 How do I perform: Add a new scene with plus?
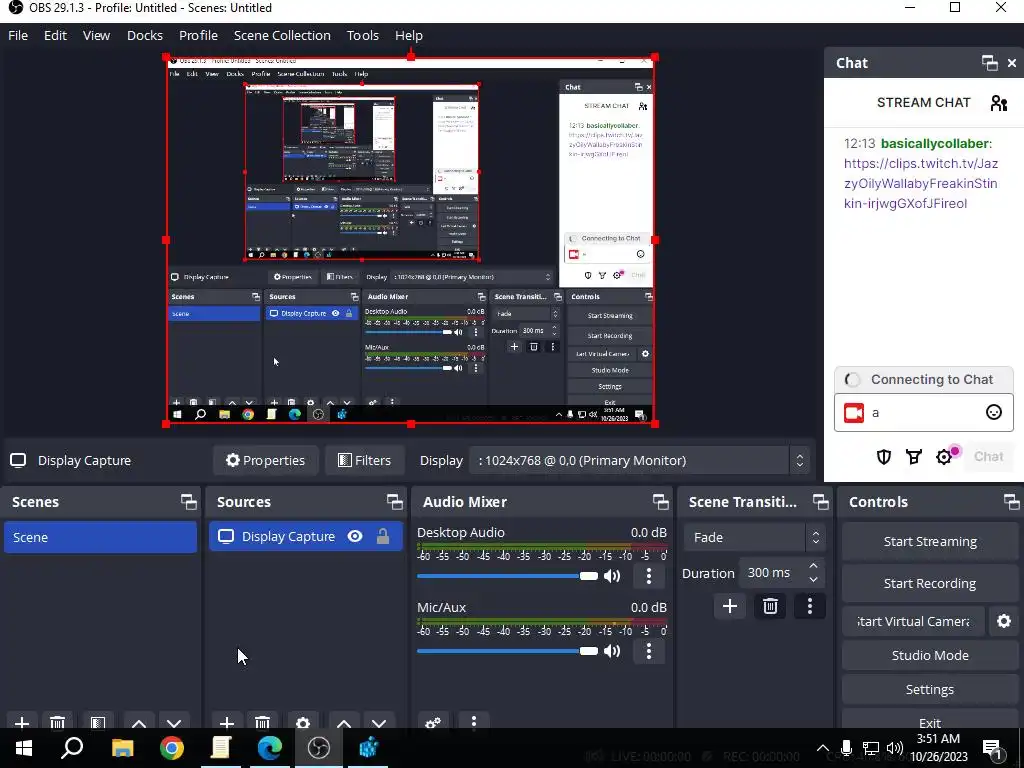pos(22,723)
